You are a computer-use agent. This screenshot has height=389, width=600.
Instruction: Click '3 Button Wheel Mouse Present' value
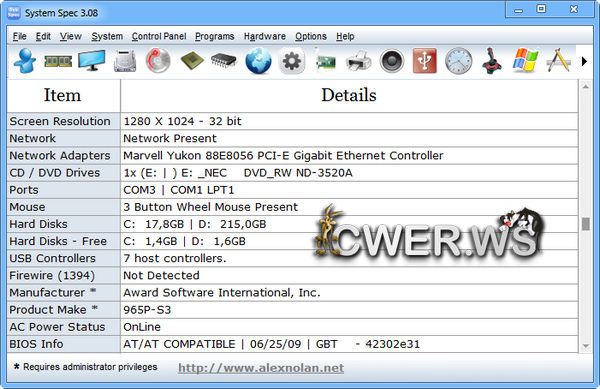(210, 207)
